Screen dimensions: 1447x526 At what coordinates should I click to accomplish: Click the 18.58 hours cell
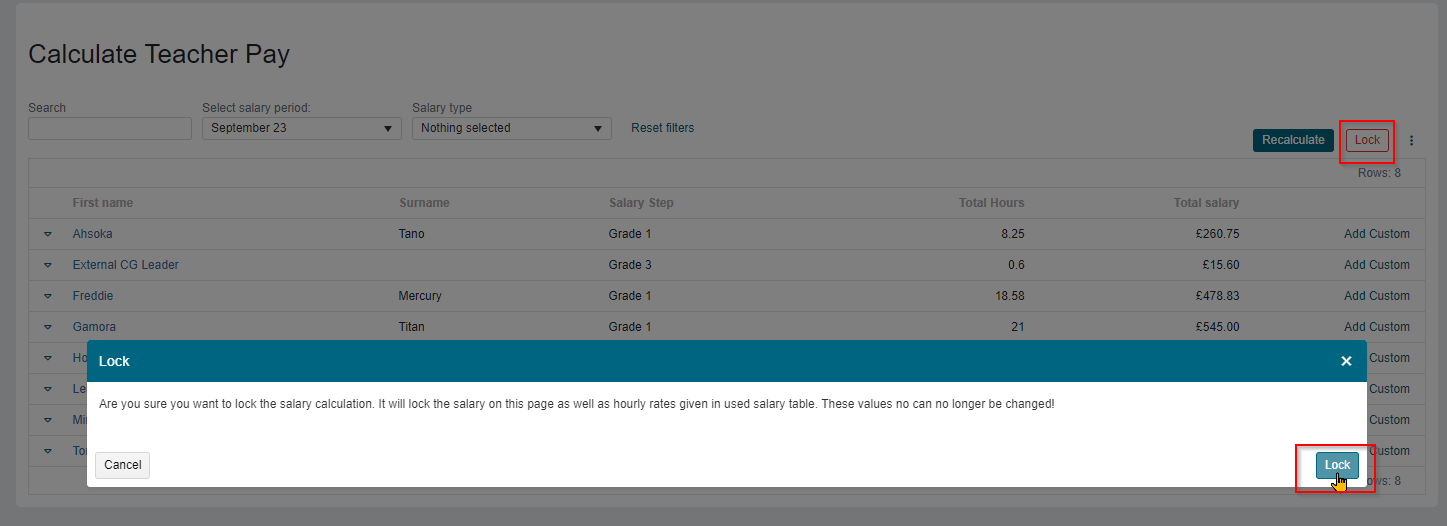(x=1009, y=296)
